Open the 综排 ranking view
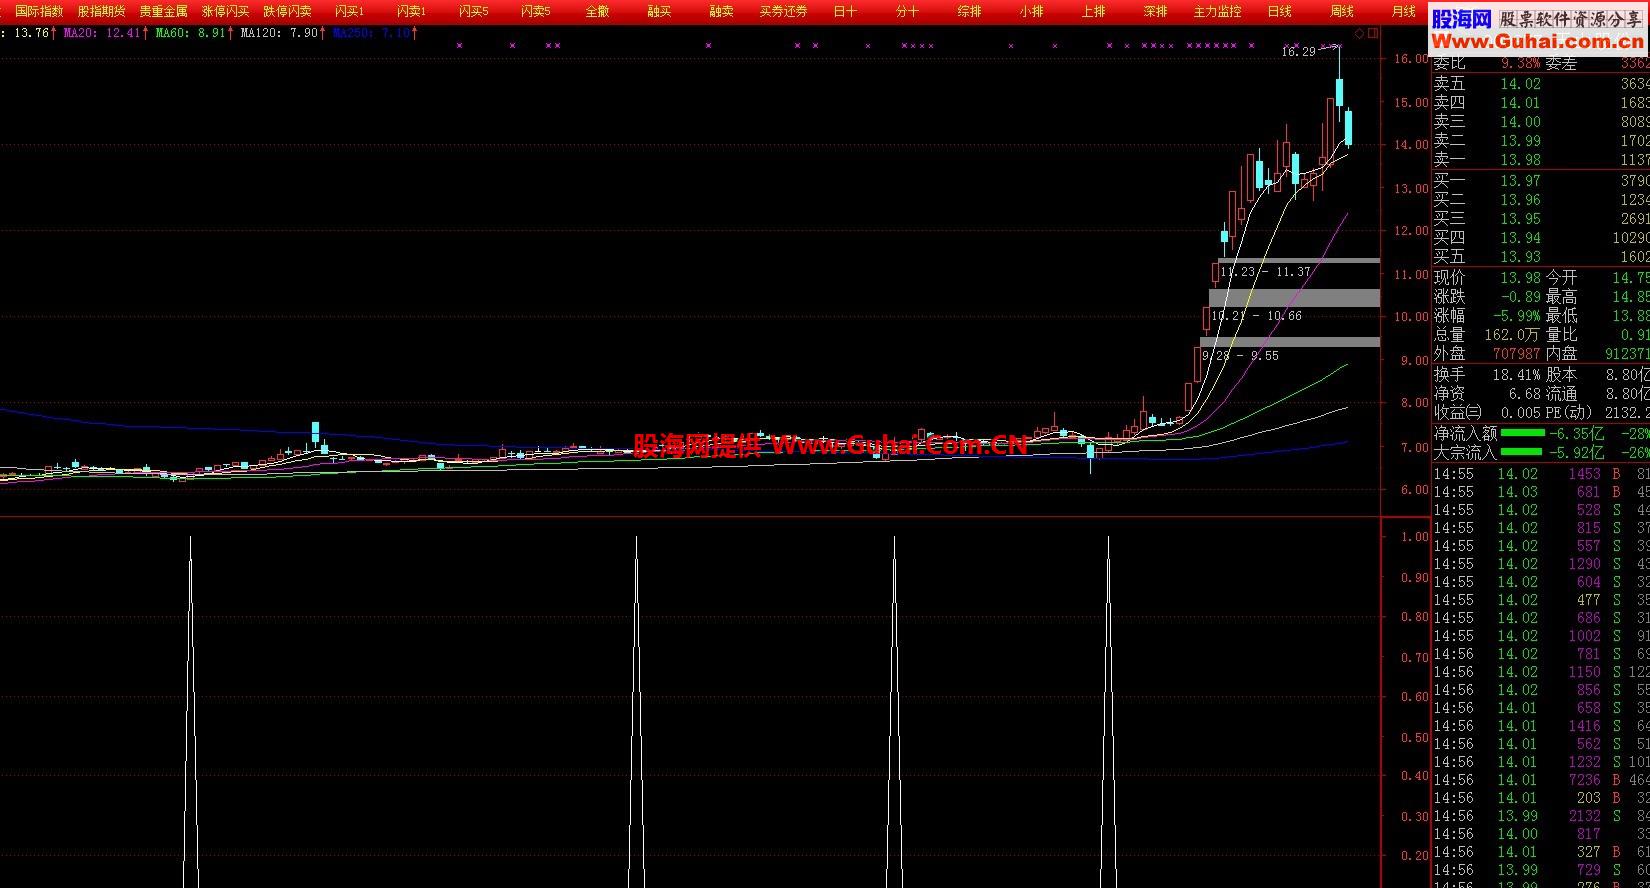This screenshot has width=1650, height=888. [969, 11]
